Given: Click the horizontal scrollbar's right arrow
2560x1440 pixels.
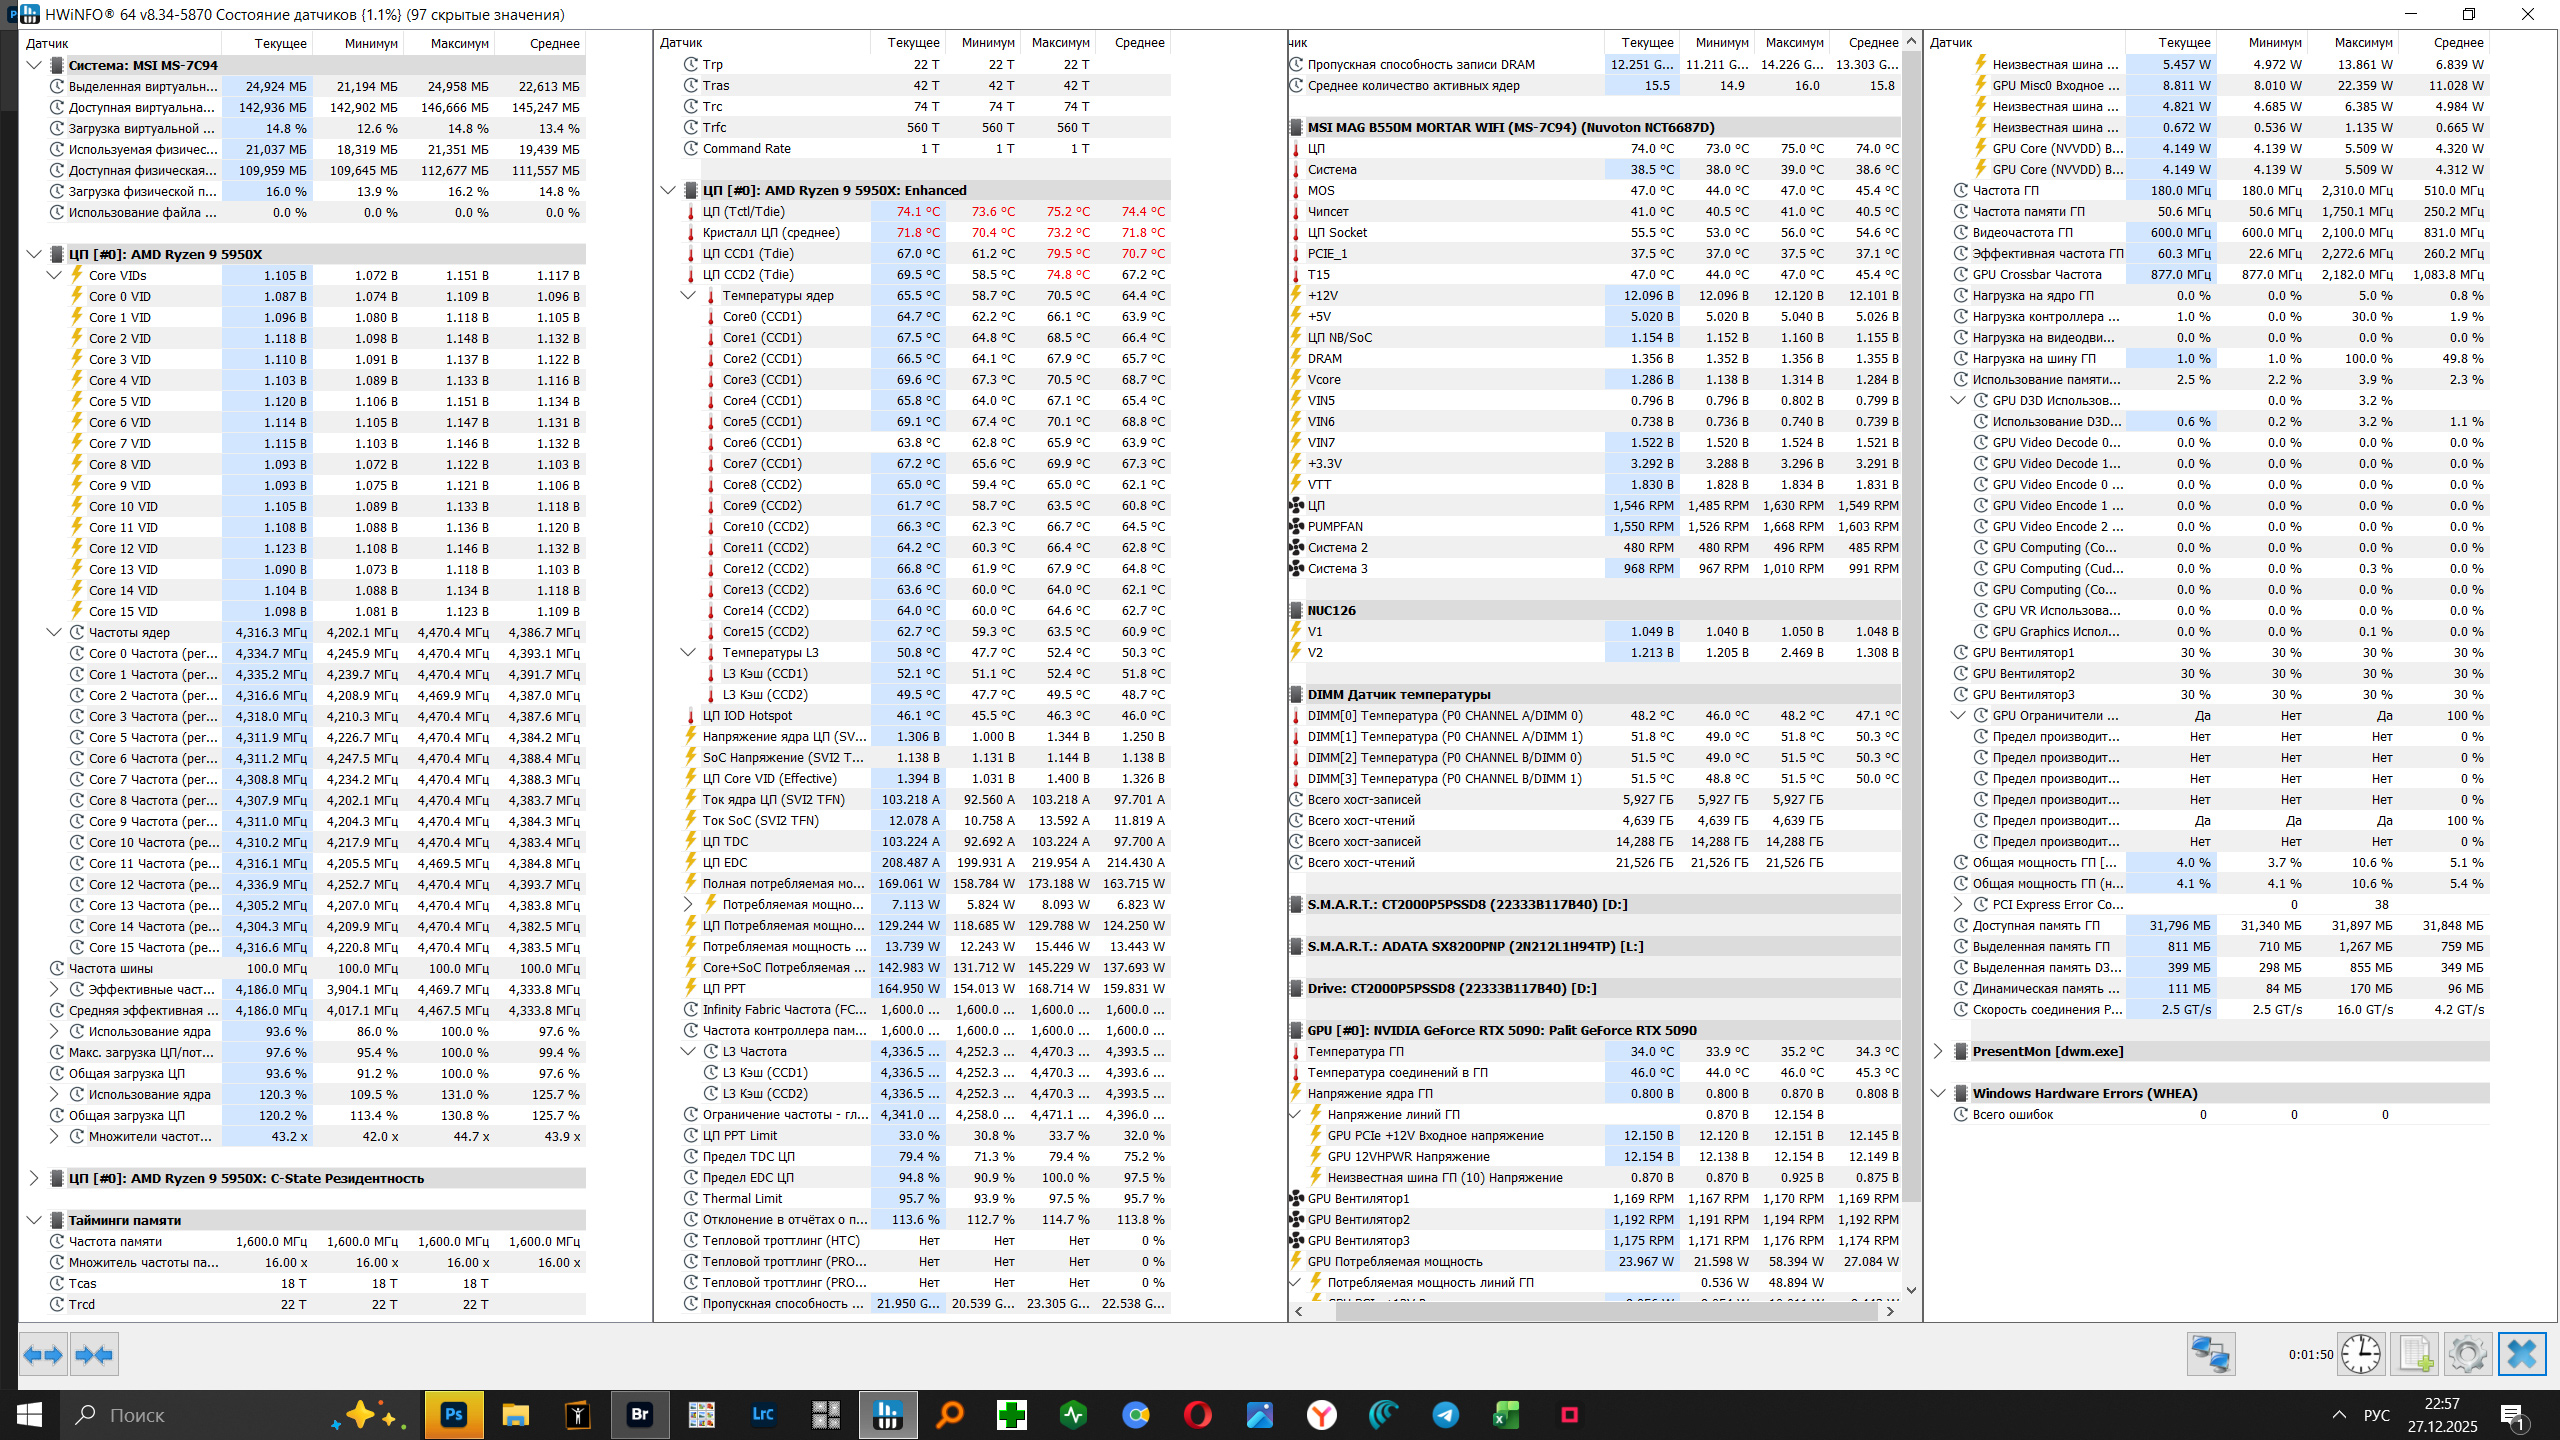Looking at the screenshot, I should (x=1890, y=1310).
